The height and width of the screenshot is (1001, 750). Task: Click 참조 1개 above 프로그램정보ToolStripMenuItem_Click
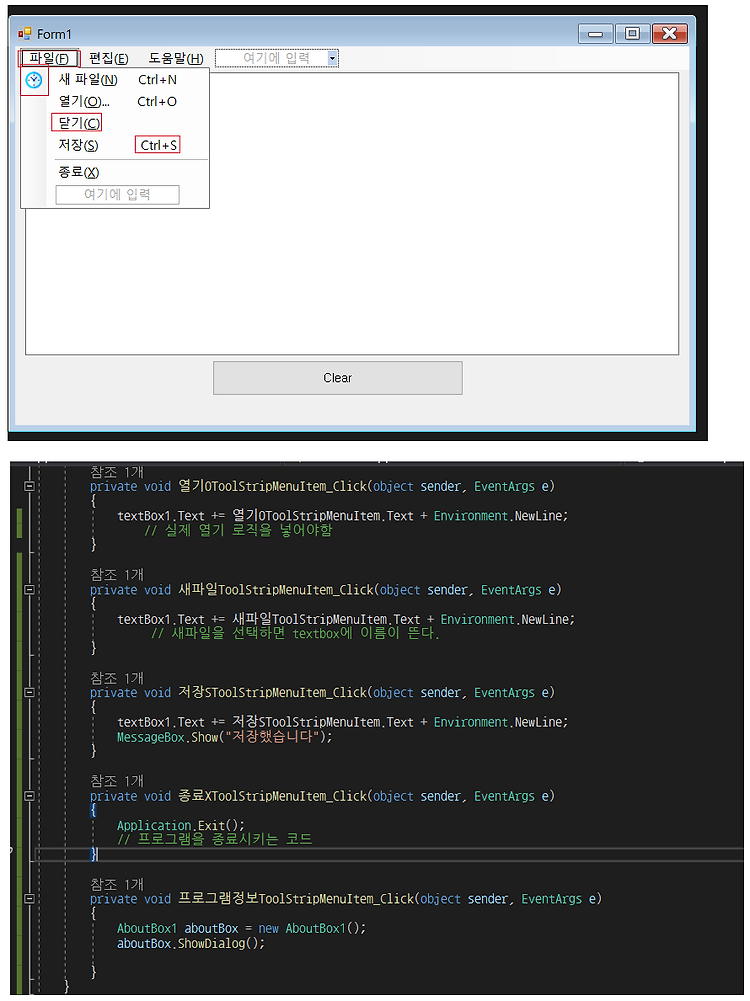117,885
